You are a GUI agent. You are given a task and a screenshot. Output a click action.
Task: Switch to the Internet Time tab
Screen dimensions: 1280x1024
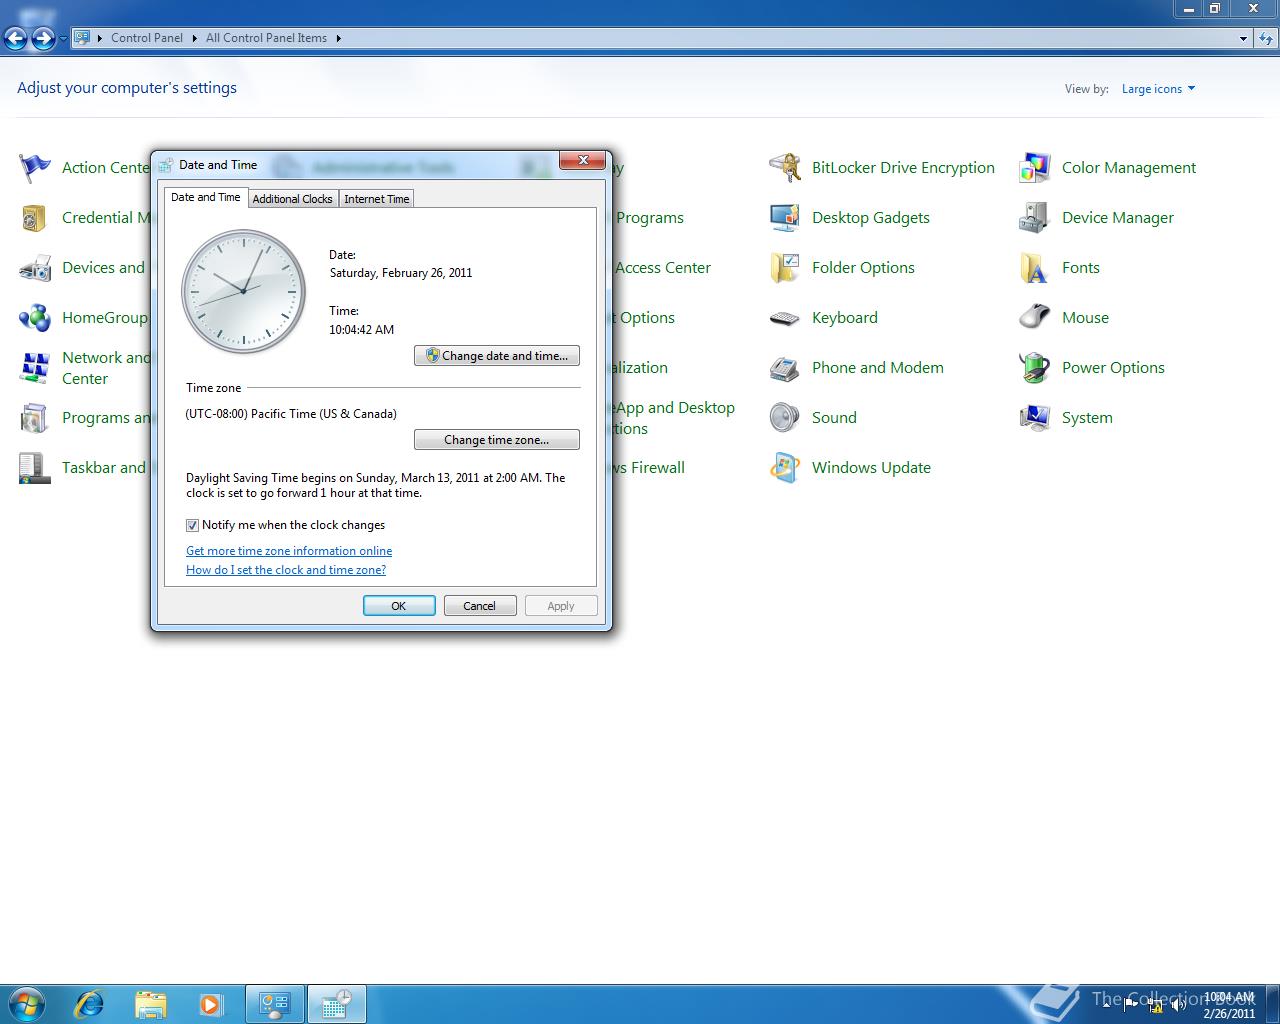click(377, 199)
